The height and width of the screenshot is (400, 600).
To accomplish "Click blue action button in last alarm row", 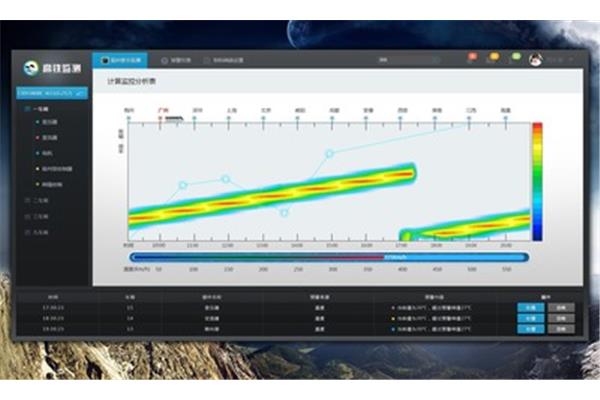I will (531, 329).
